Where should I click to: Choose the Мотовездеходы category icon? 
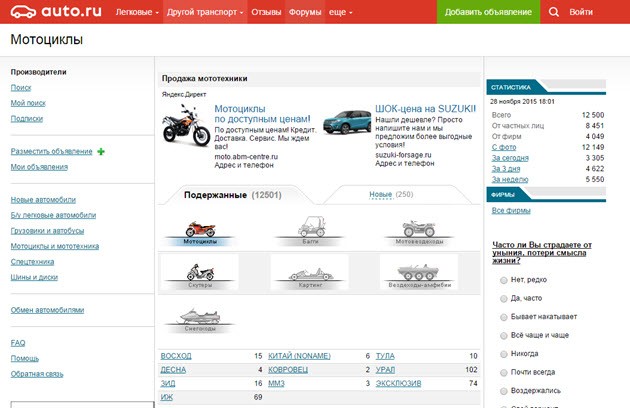pyautogui.click(x=418, y=229)
